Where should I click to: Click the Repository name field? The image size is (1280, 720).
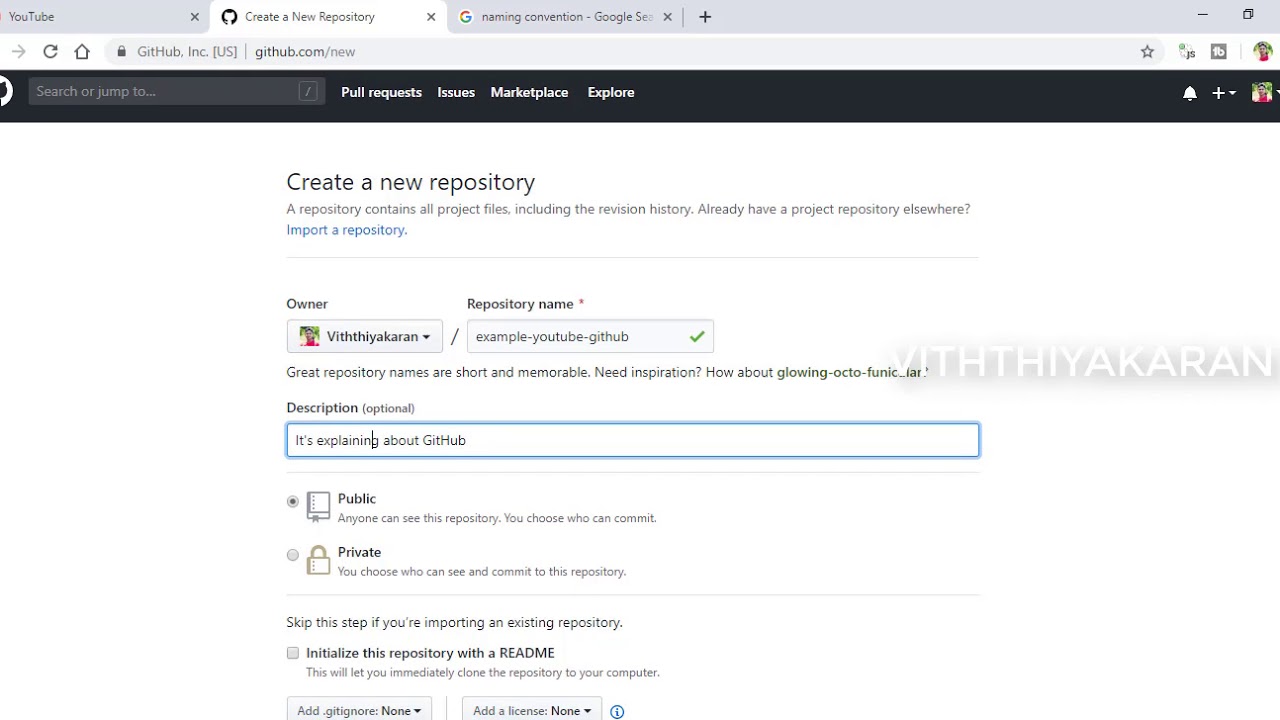point(590,336)
